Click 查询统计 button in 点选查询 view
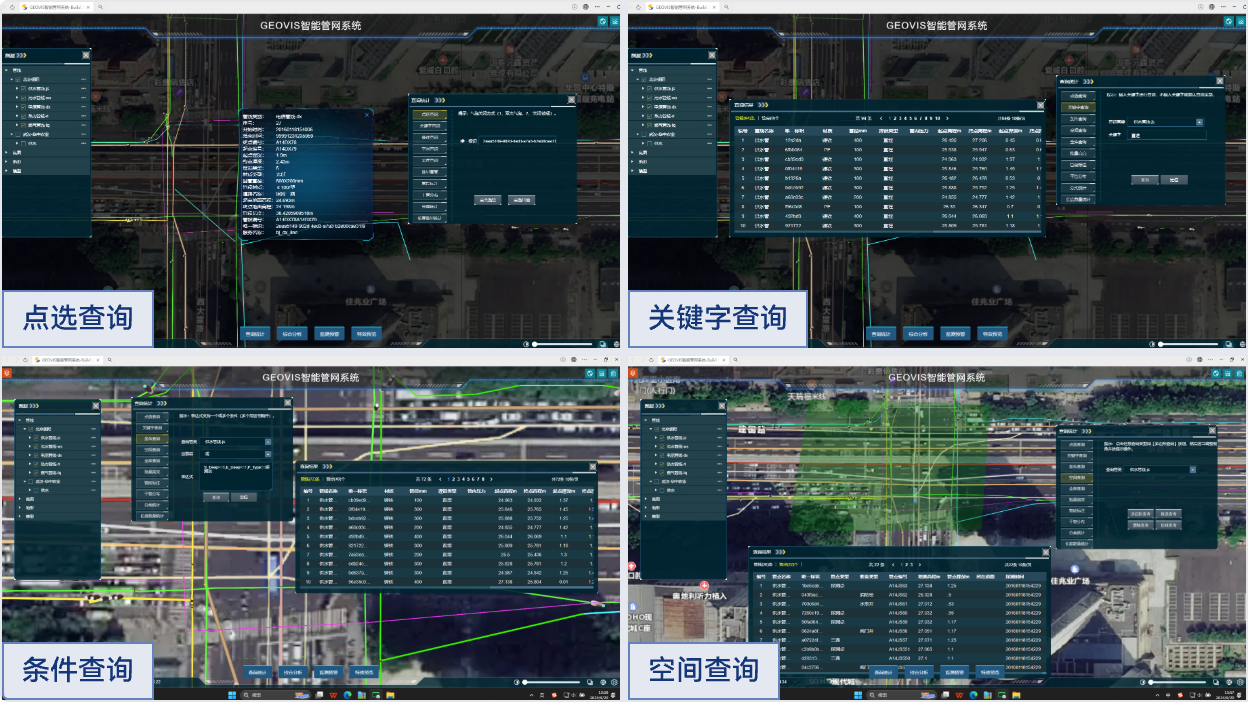The height and width of the screenshot is (702, 1248). [257, 333]
